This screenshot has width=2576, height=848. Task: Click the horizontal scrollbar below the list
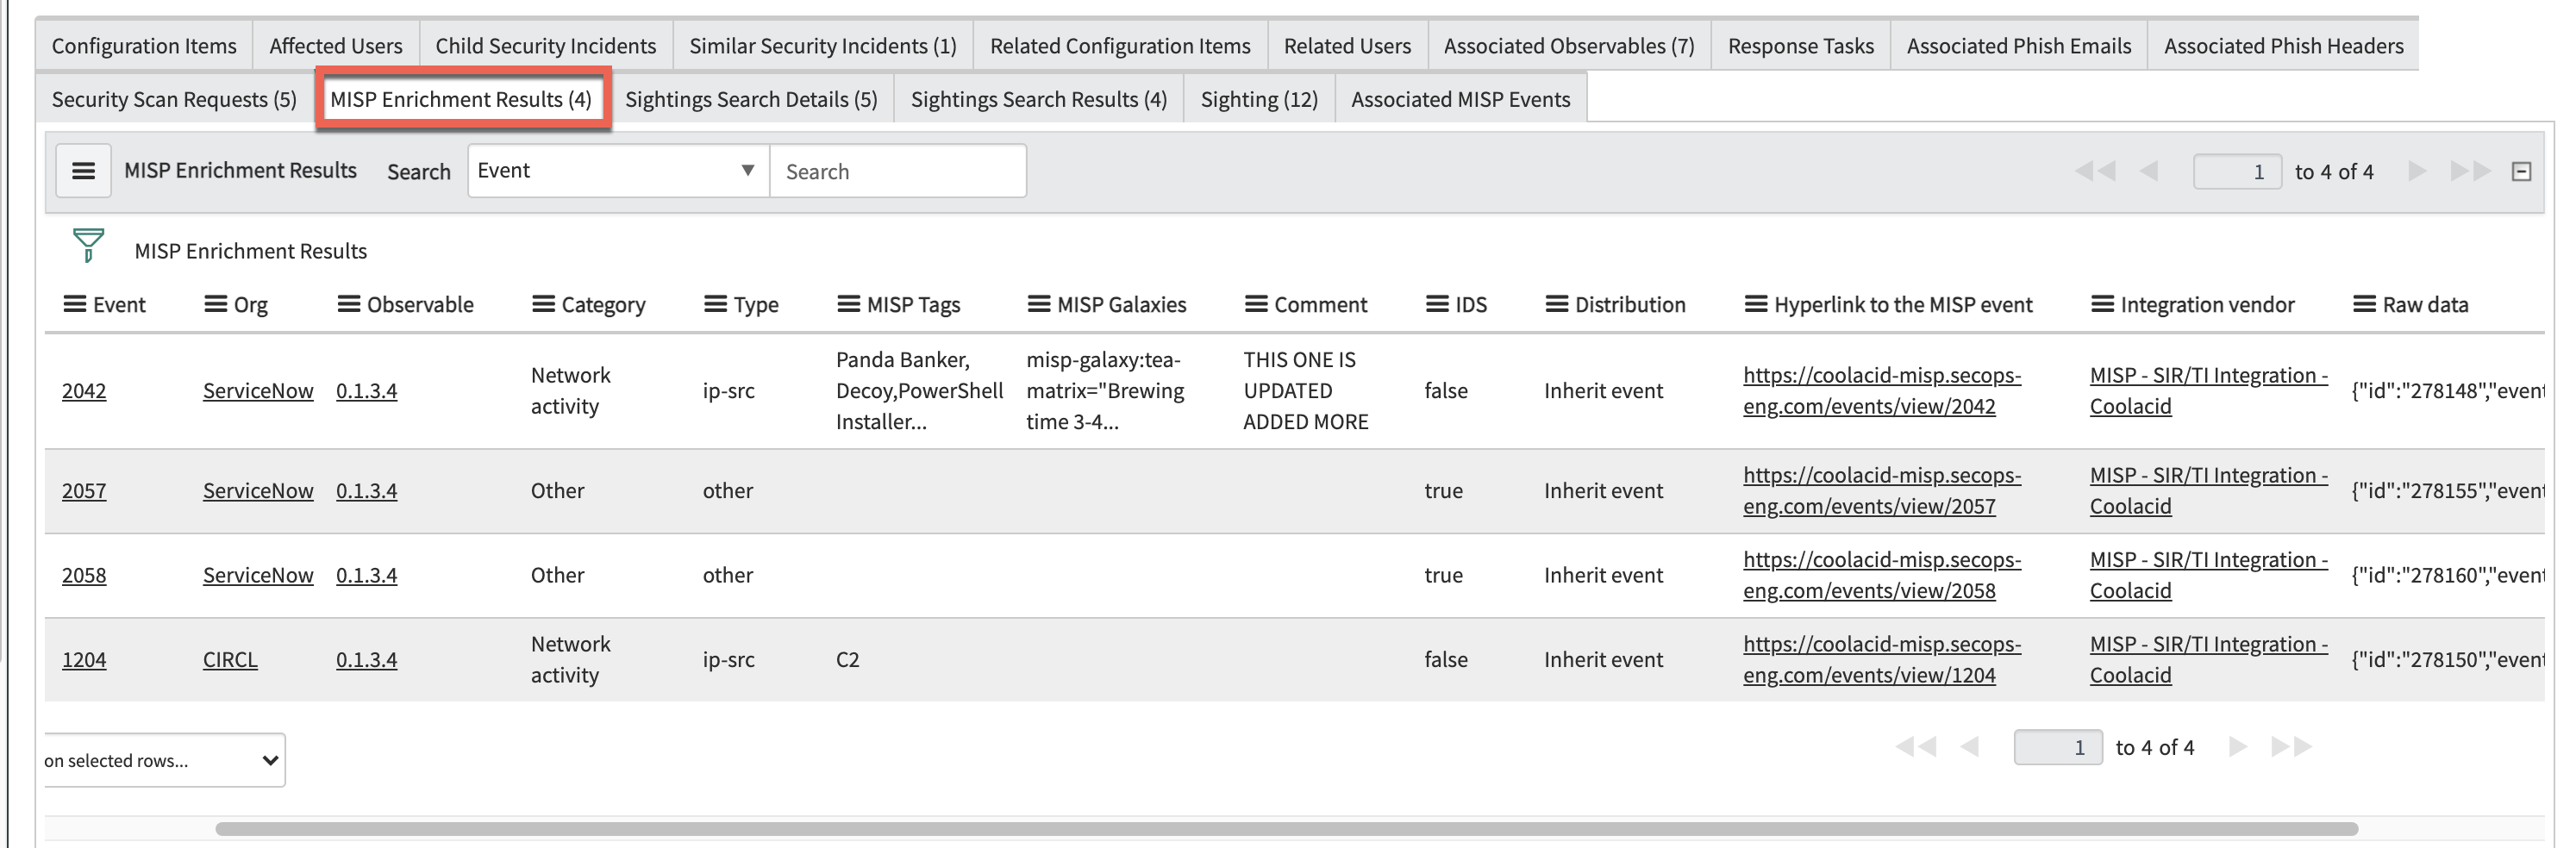[1287, 829]
